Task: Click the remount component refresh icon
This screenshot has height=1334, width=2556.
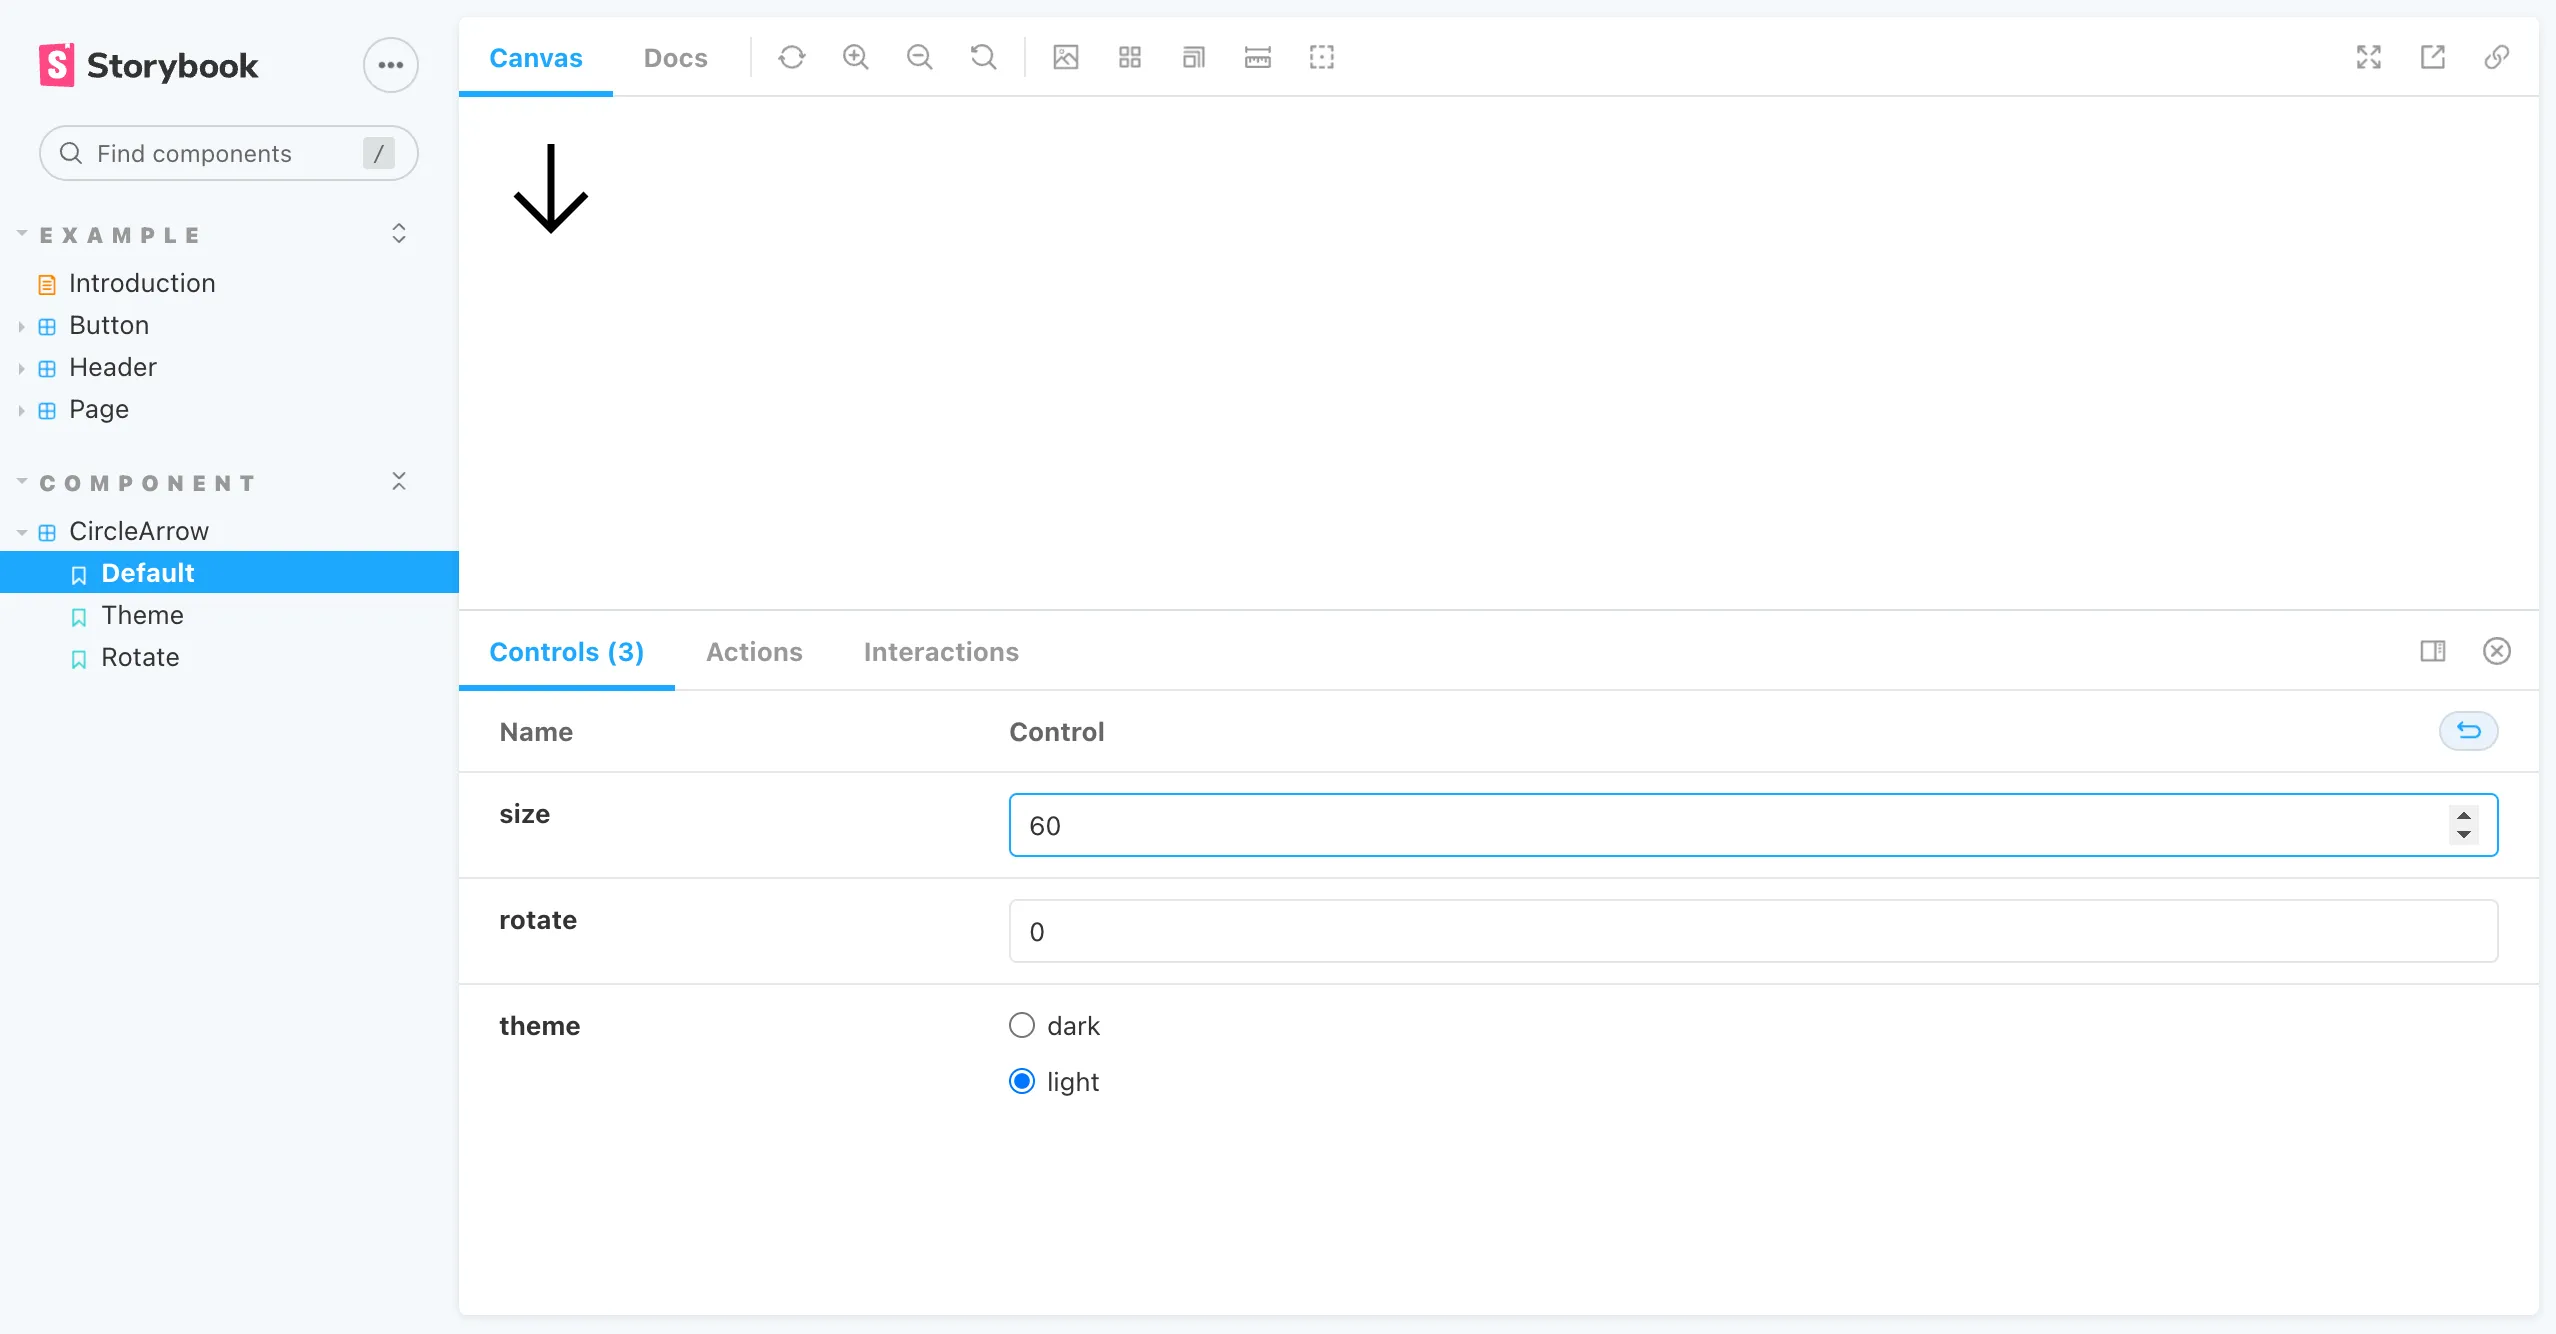Action: point(791,57)
